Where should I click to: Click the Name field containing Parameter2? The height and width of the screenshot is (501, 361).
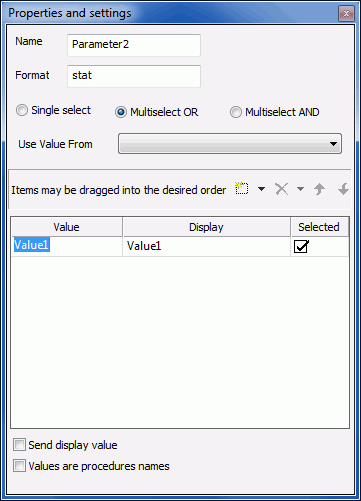coord(134,45)
